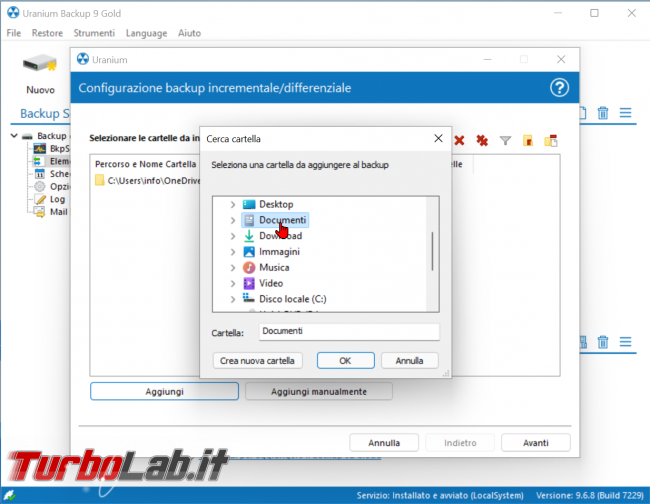Open the filter funnel icon
This screenshot has height=504, width=650.
505,141
